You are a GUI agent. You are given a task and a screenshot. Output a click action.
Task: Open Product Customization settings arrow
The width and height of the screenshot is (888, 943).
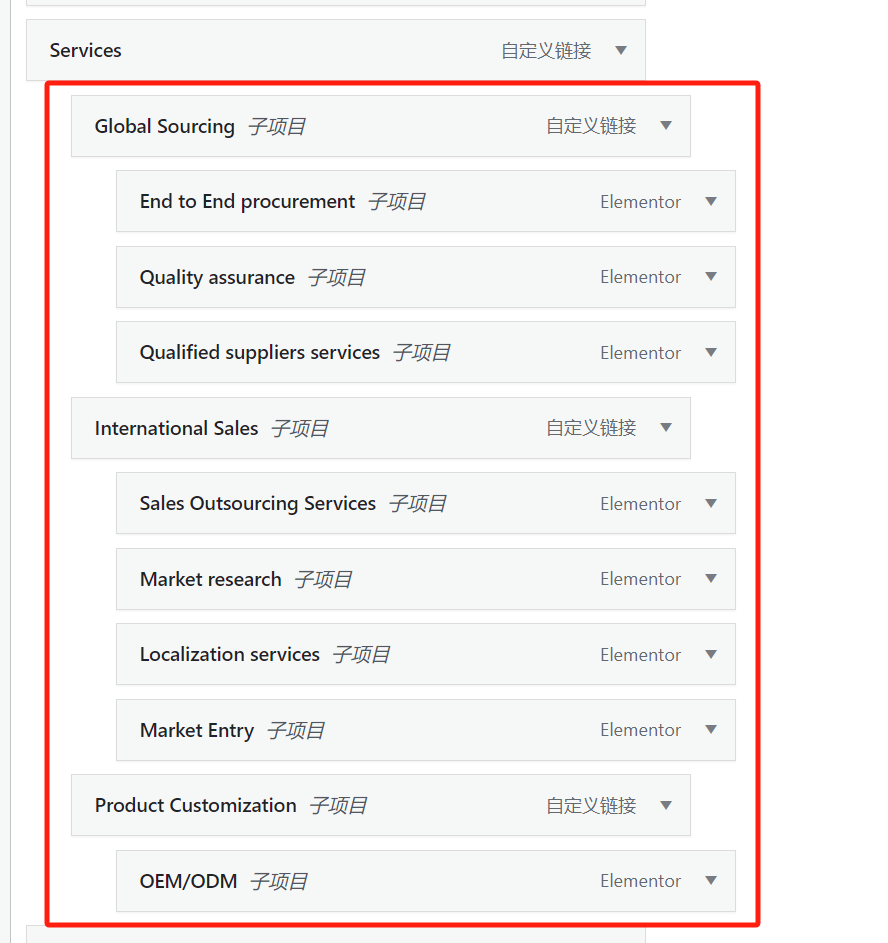click(x=666, y=805)
